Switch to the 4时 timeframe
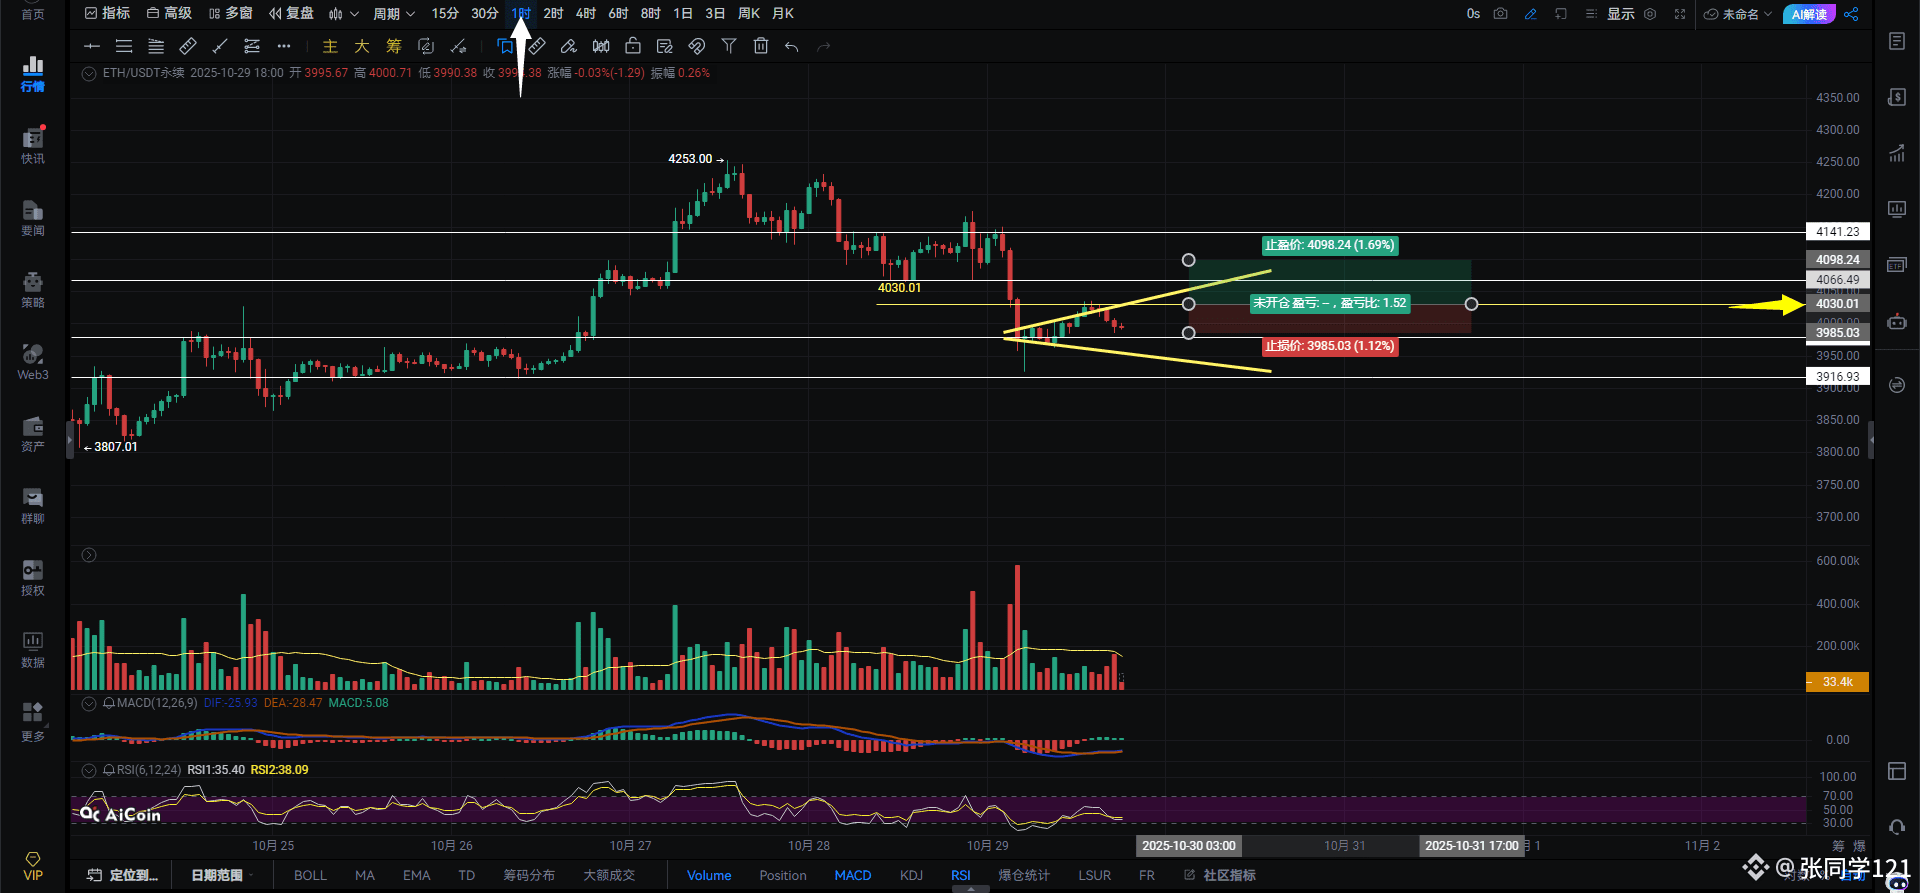Image resolution: width=1920 pixels, height=893 pixels. point(585,14)
